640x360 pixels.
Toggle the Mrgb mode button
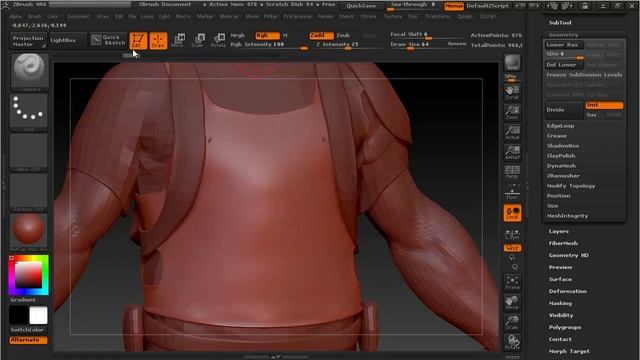coord(238,36)
